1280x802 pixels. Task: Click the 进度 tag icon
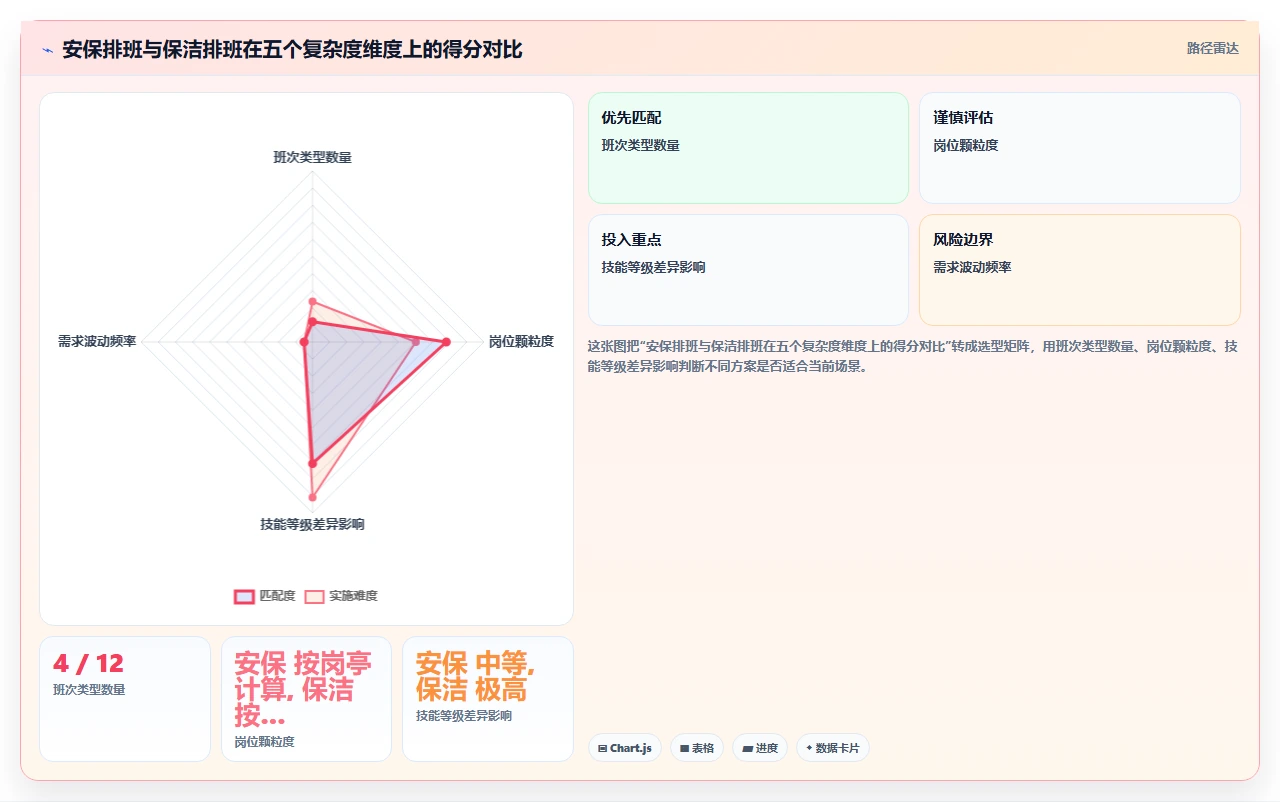click(747, 748)
